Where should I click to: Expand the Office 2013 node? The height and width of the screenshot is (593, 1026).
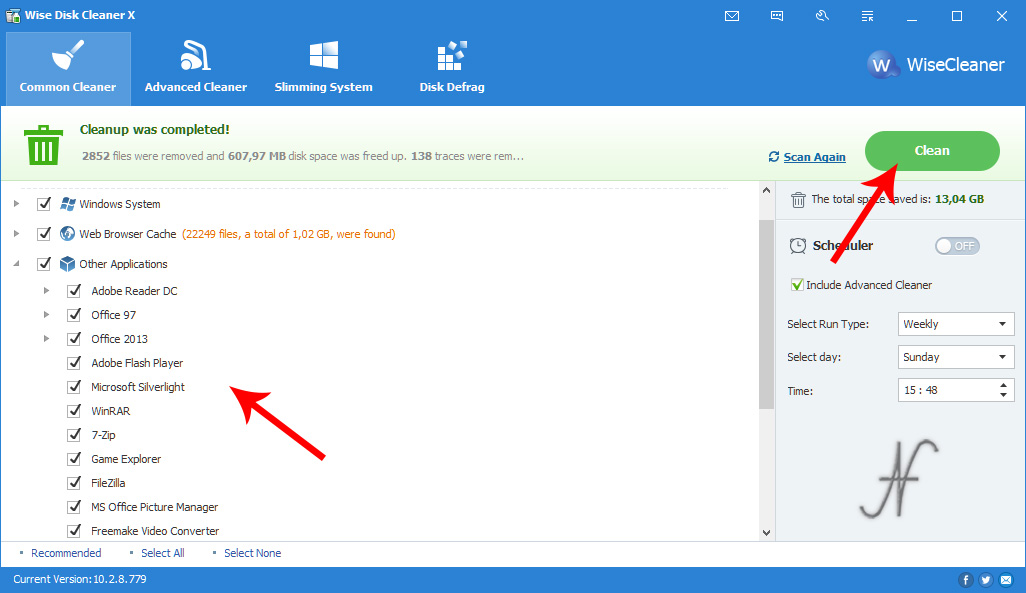pos(46,338)
